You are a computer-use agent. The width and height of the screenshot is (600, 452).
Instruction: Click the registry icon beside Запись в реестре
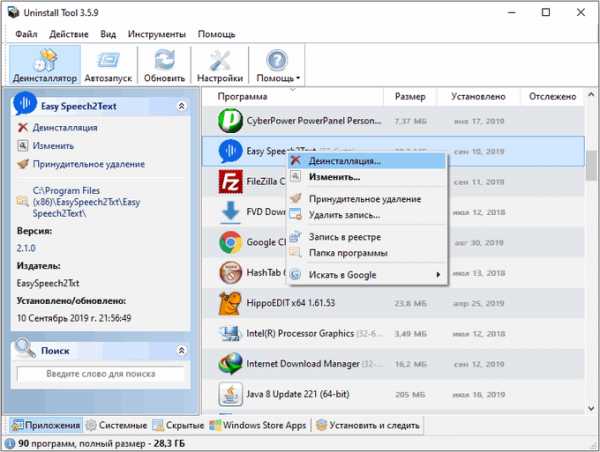[x=295, y=237]
